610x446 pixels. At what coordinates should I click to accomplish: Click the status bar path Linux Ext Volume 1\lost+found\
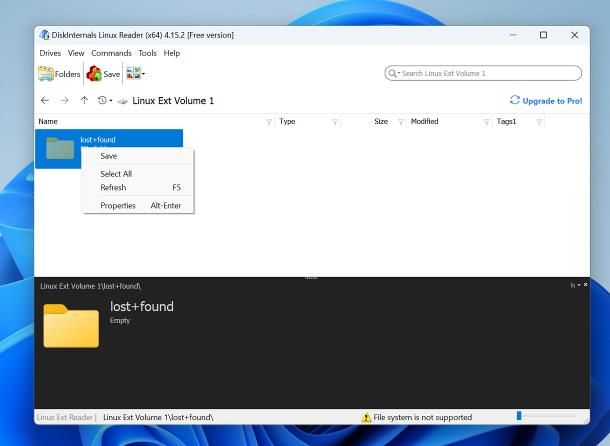[x=158, y=417]
